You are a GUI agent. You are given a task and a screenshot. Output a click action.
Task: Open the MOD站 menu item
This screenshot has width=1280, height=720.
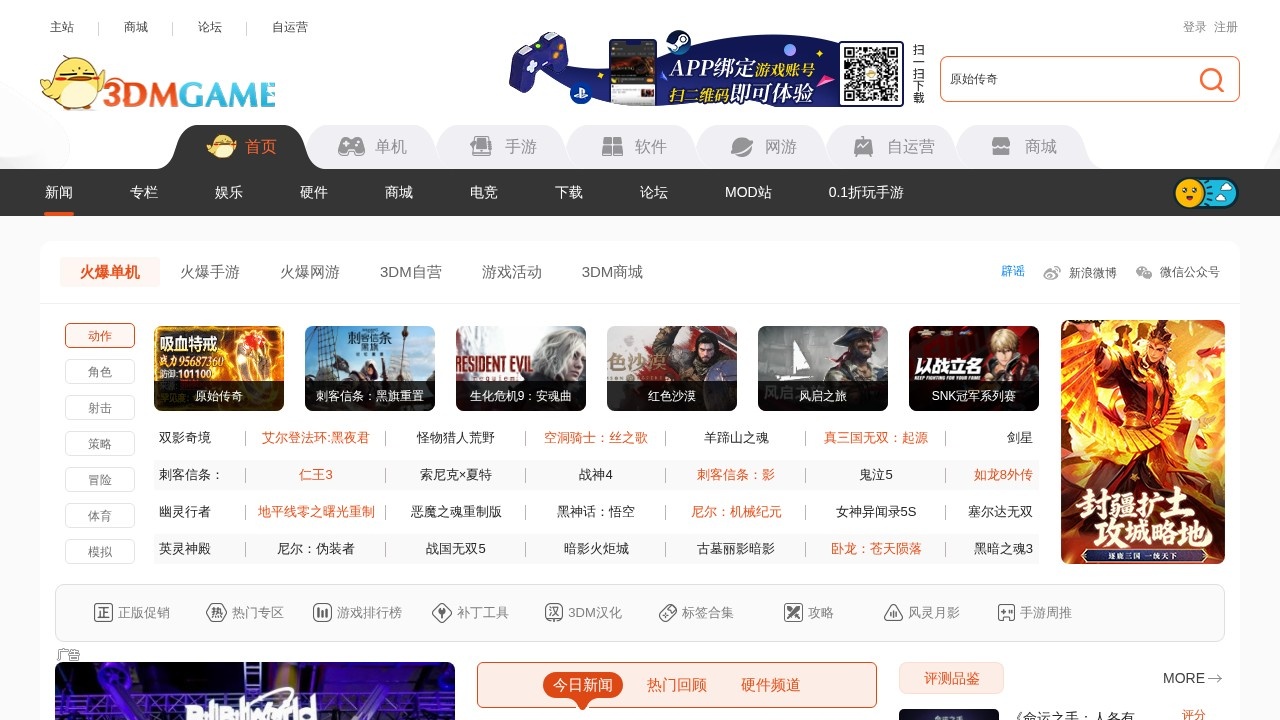click(748, 192)
